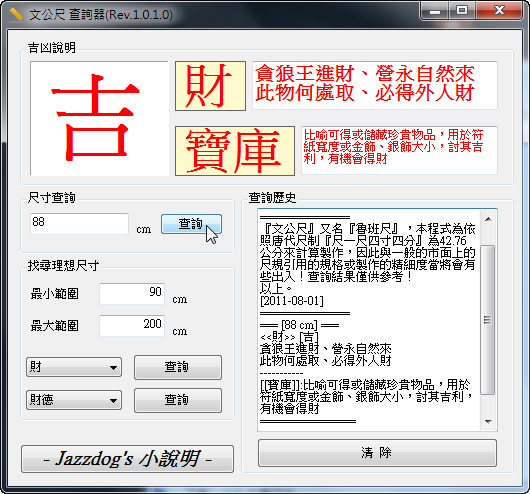Screen dimensions: 530x494
Task: Click the [2011-08-01] date in history
Action: click(x=292, y=301)
